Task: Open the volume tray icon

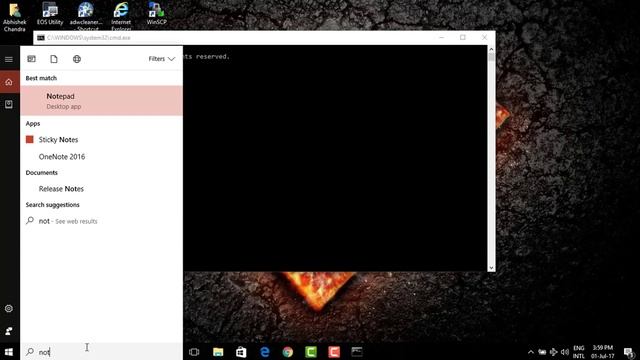Action: tap(565, 352)
